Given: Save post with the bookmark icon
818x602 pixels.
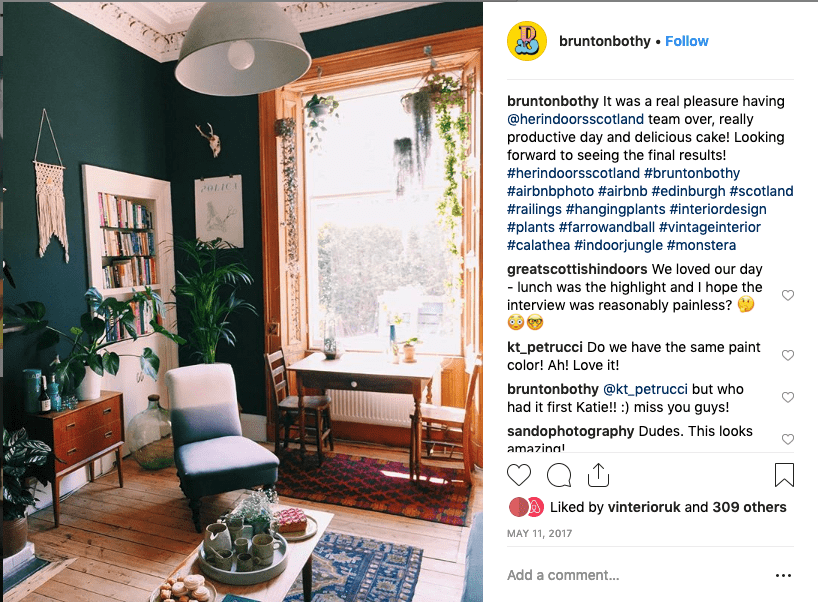Looking at the screenshot, I should click(x=784, y=475).
